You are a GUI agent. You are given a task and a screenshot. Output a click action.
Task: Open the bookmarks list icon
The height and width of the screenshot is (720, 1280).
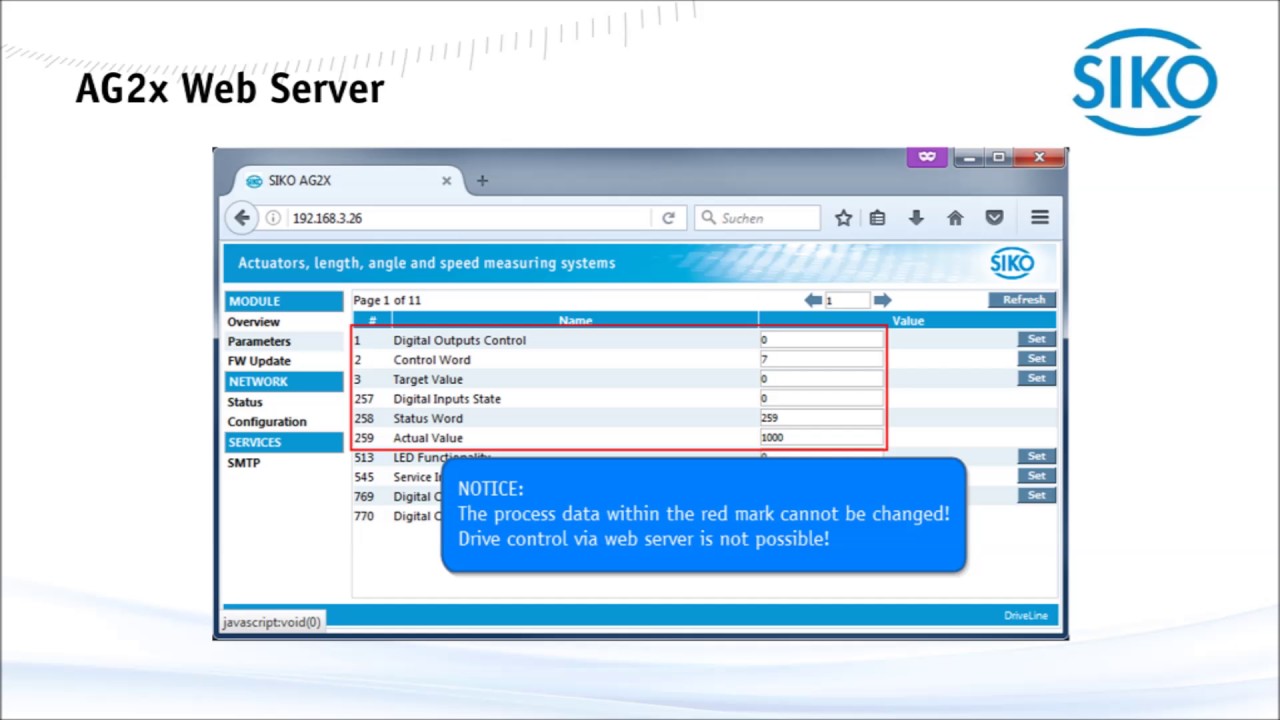(877, 218)
